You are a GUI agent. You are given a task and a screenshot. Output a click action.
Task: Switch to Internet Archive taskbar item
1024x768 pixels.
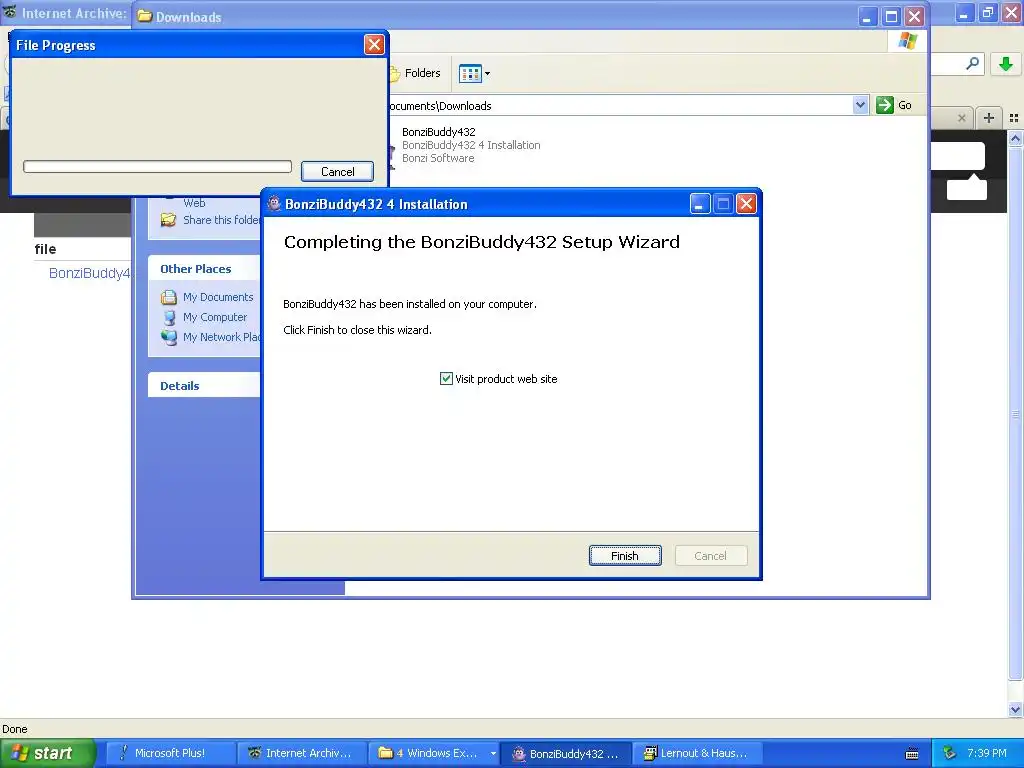coord(300,753)
